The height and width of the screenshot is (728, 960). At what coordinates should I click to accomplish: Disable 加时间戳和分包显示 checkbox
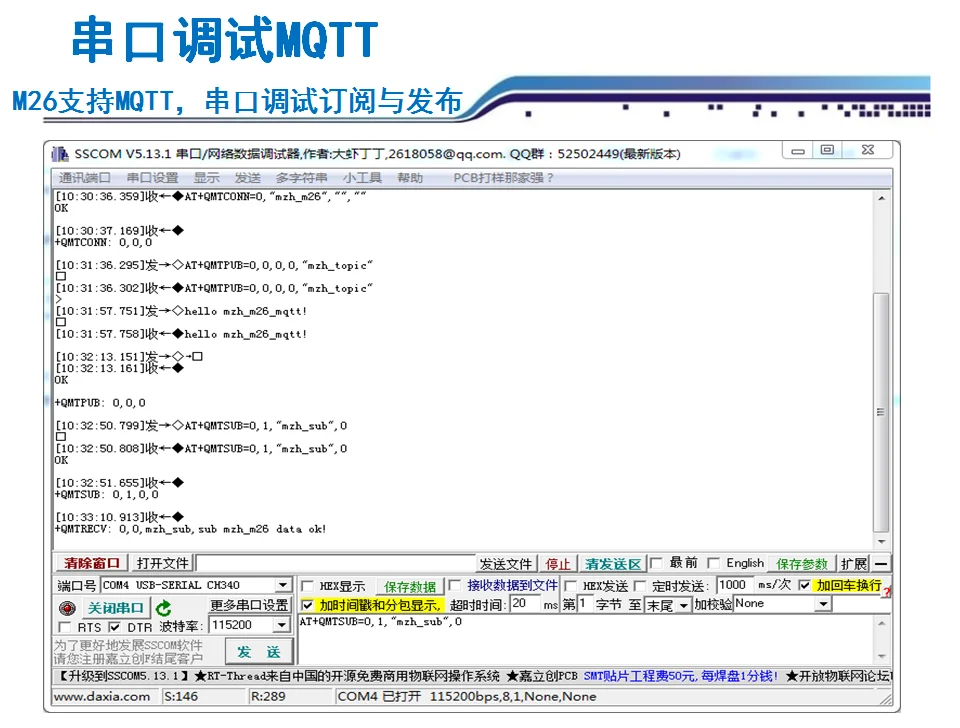pos(307,605)
